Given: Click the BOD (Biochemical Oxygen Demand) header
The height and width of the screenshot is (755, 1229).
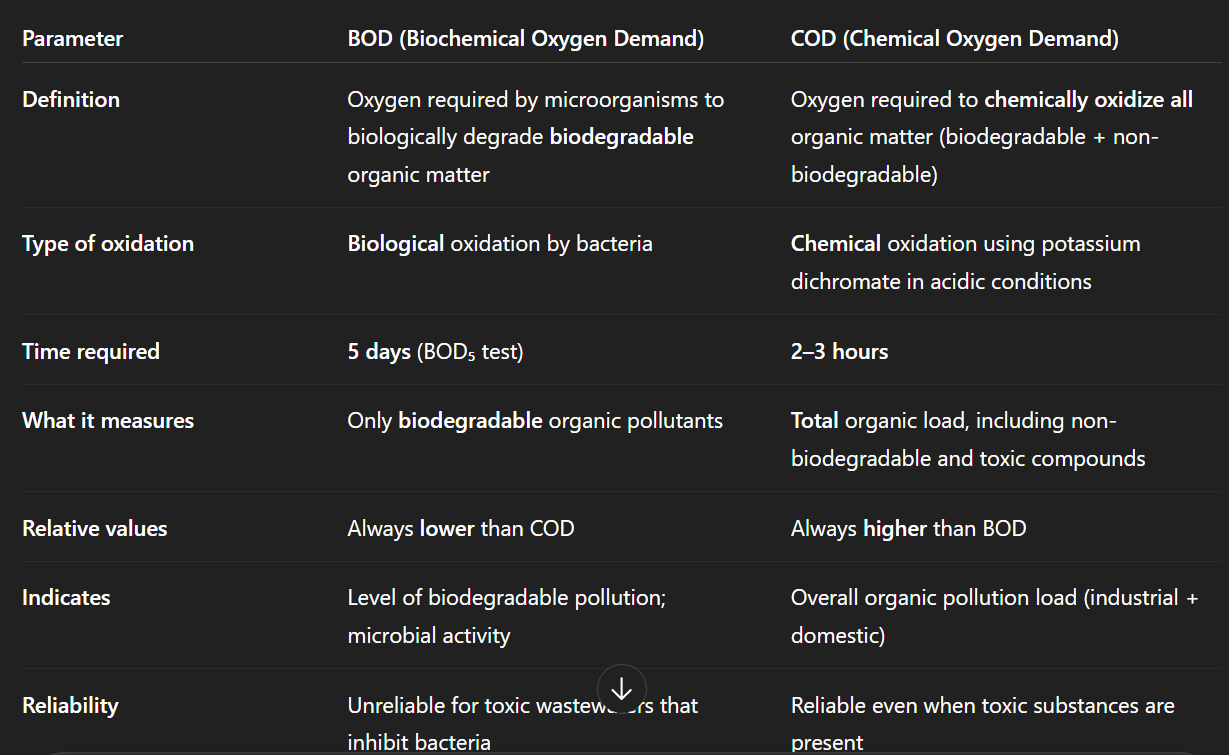Looking at the screenshot, I should [525, 39].
